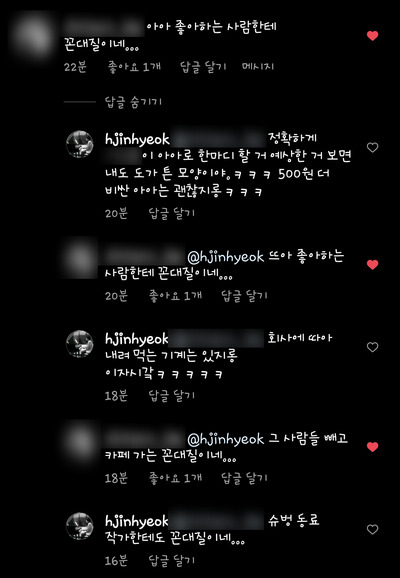Follow @hjinhyeok mention in 20분 blurred-user reply
The image size is (400, 578).
point(226,257)
